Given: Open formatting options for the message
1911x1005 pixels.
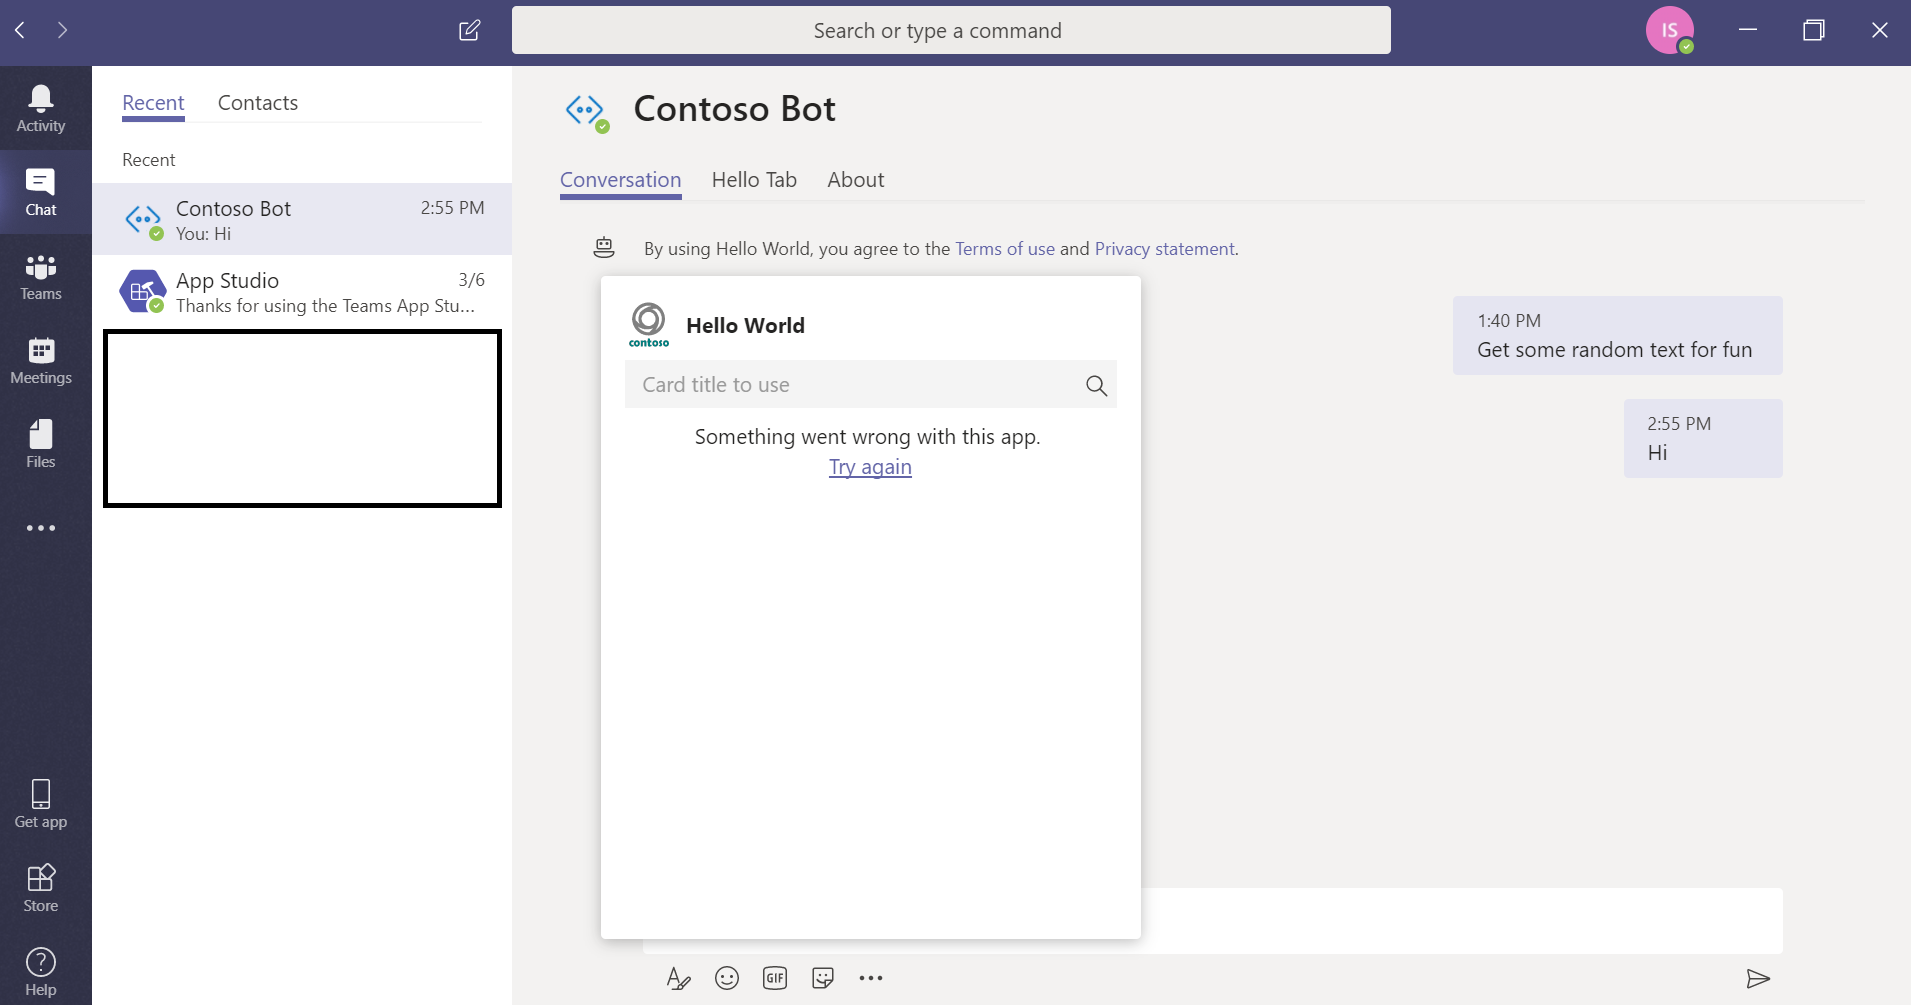Looking at the screenshot, I should point(679,979).
